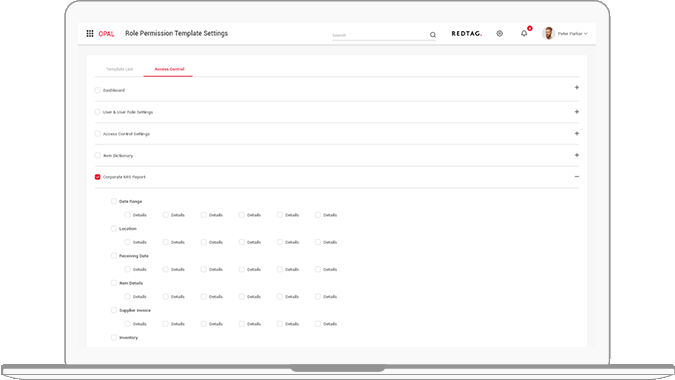Image resolution: width=675 pixels, height=380 pixels.
Task: Check second Details box under Supplier Invoice
Action: point(165,324)
